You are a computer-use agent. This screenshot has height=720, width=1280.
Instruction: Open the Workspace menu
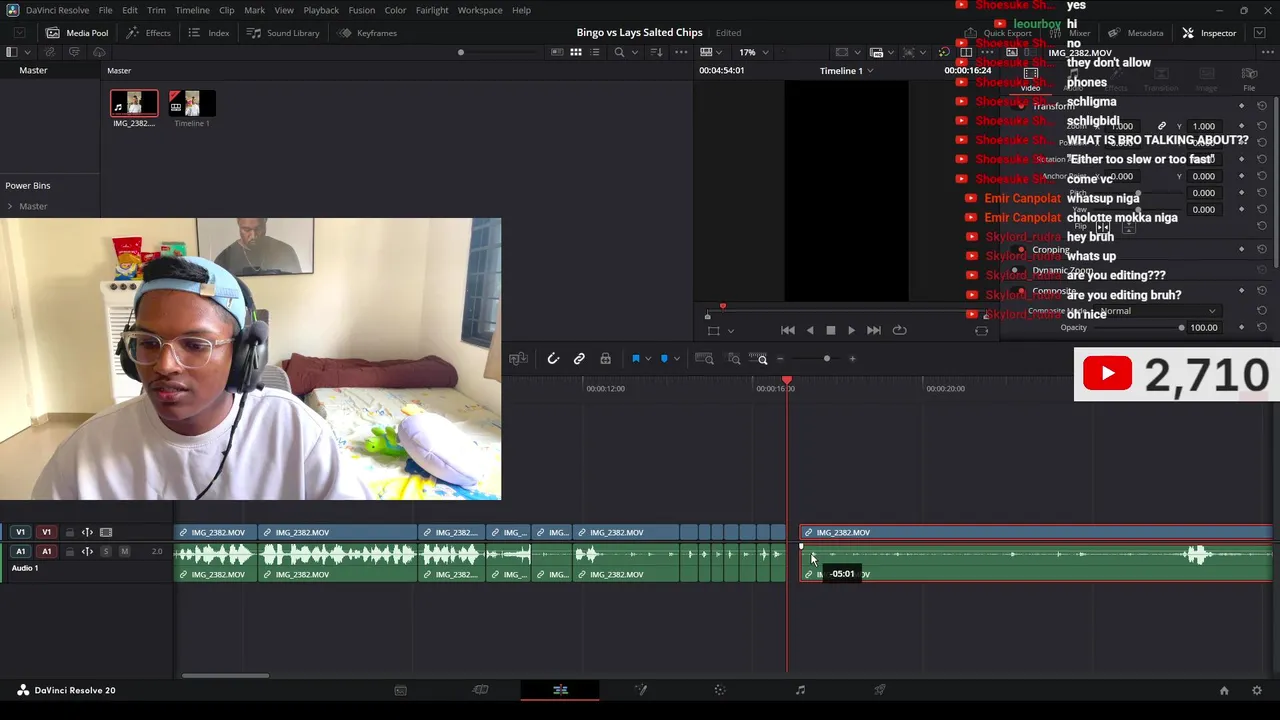[x=480, y=10]
